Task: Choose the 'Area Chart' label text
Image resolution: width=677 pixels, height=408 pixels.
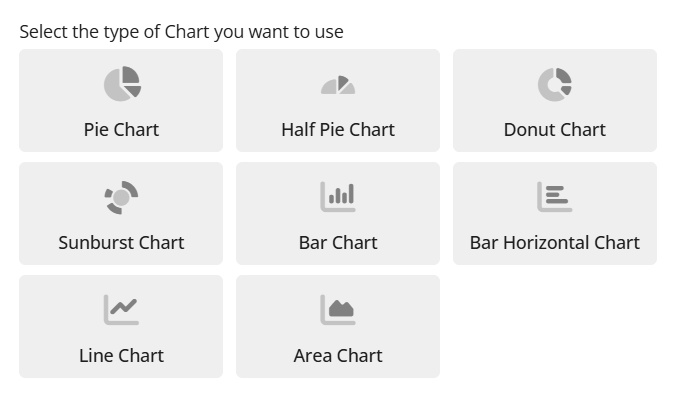Action: (x=338, y=356)
